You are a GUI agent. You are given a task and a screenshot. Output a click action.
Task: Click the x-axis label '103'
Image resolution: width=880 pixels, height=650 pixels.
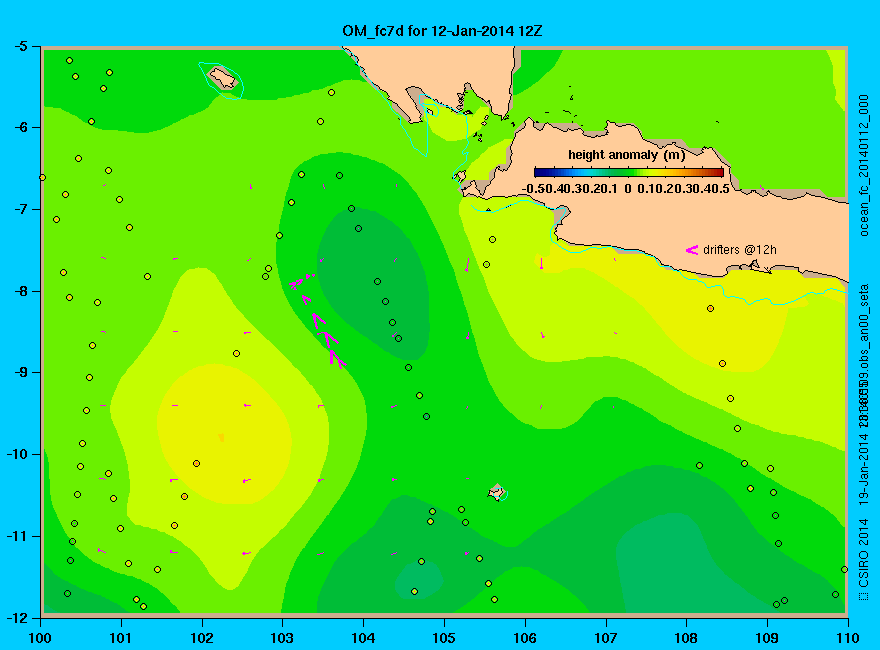coord(282,638)
